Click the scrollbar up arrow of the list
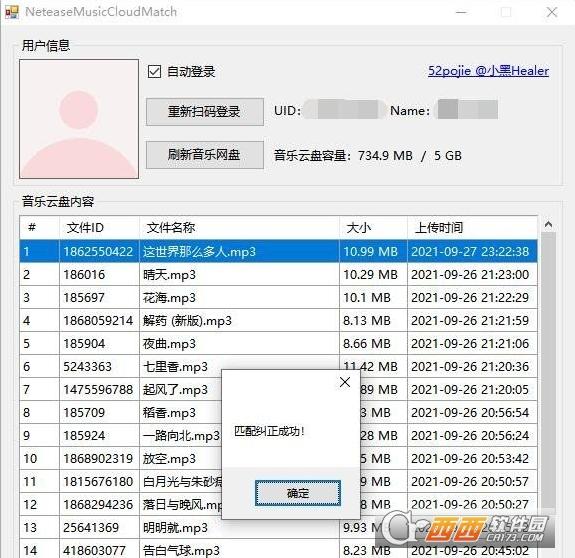This screenshot has height=558, width=575. click(x=548, y=224)
